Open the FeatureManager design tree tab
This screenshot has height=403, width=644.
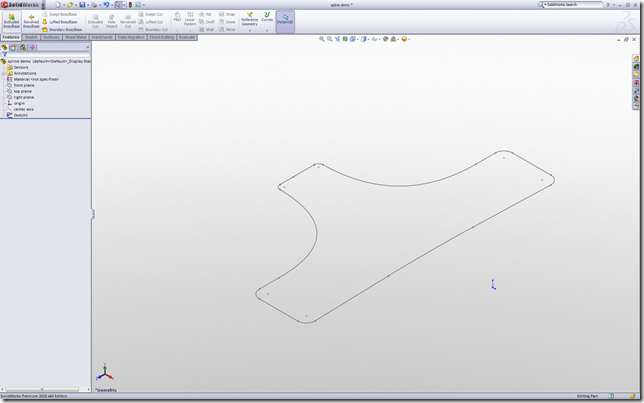(x=5, y=48)
